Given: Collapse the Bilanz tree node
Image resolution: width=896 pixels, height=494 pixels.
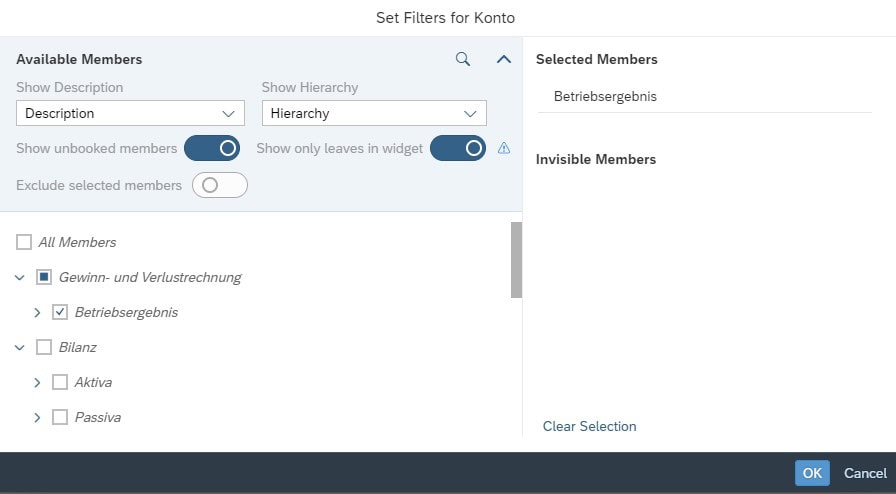Looking at the screenshot, I should (20, 347).
